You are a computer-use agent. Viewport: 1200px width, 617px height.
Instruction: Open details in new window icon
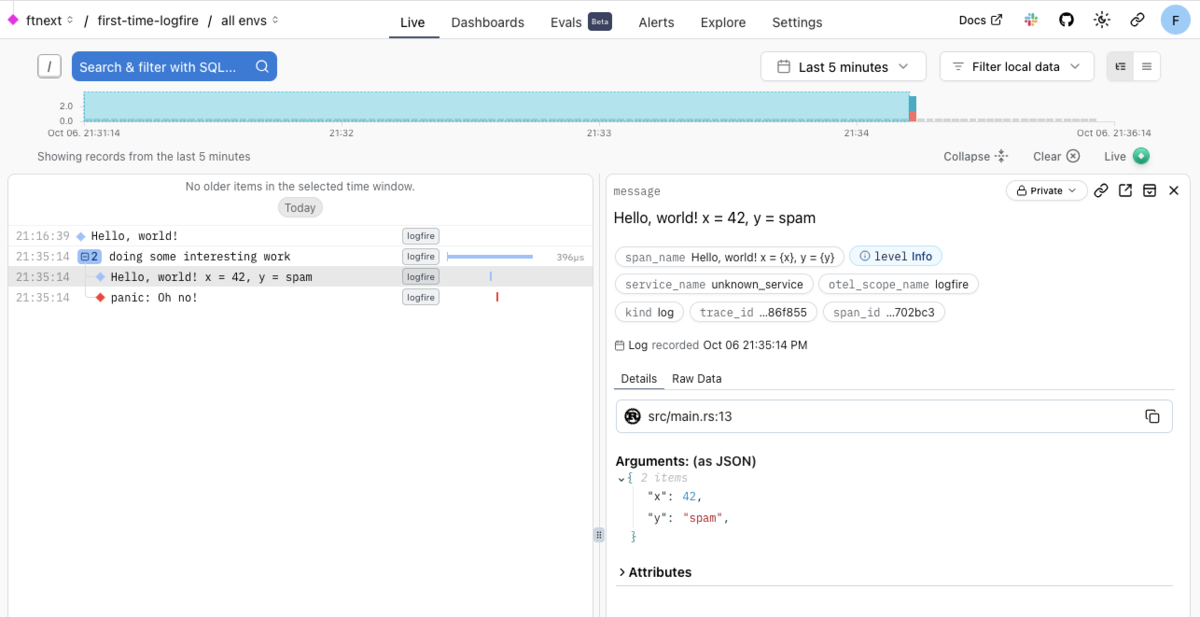(1125, 190)
